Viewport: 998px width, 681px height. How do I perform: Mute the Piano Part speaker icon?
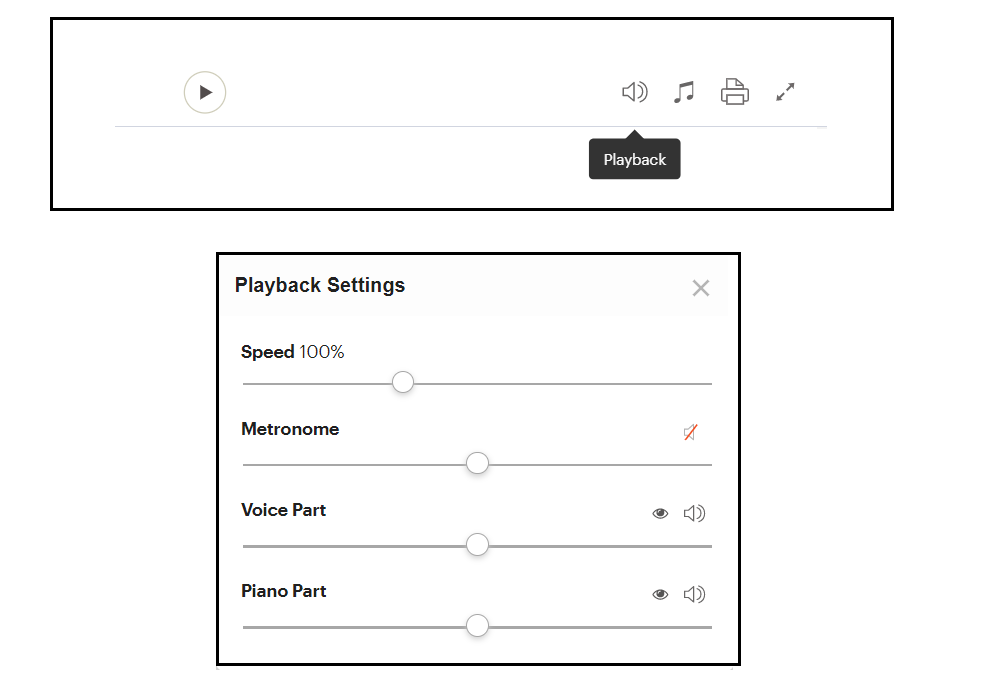tap(694, 594)
